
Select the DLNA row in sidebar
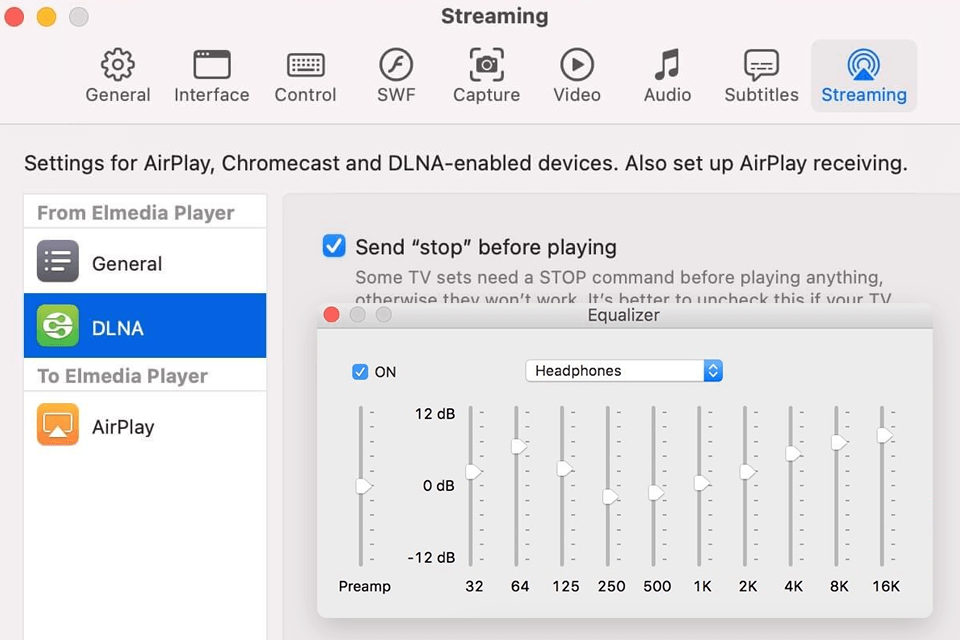coord(145,325)
